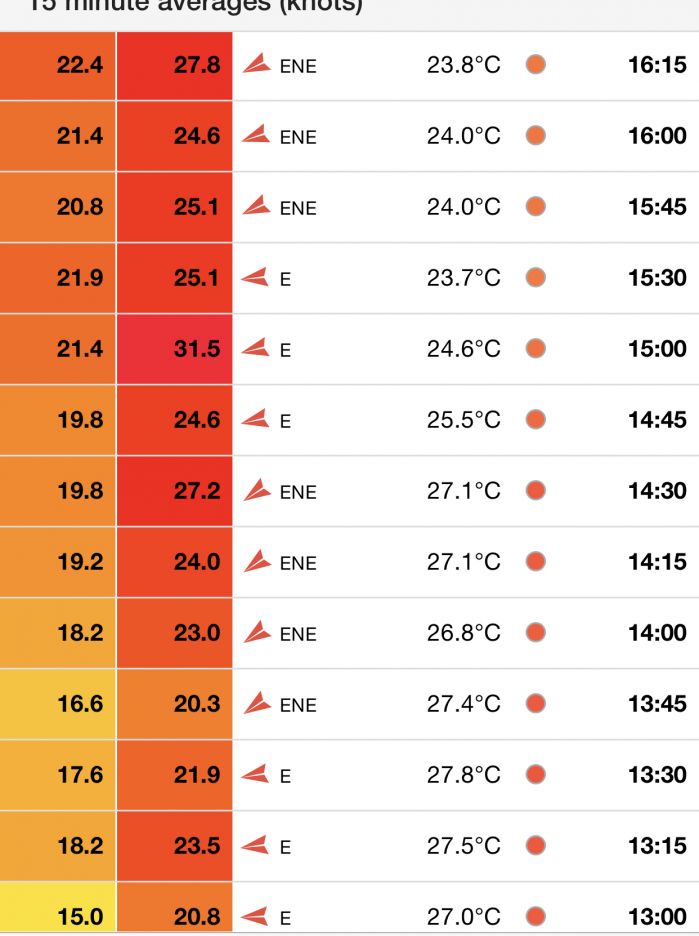699x936 pixels.
Task: Click the wind direction arrow icon at 16:15
Action: [257, 65]
